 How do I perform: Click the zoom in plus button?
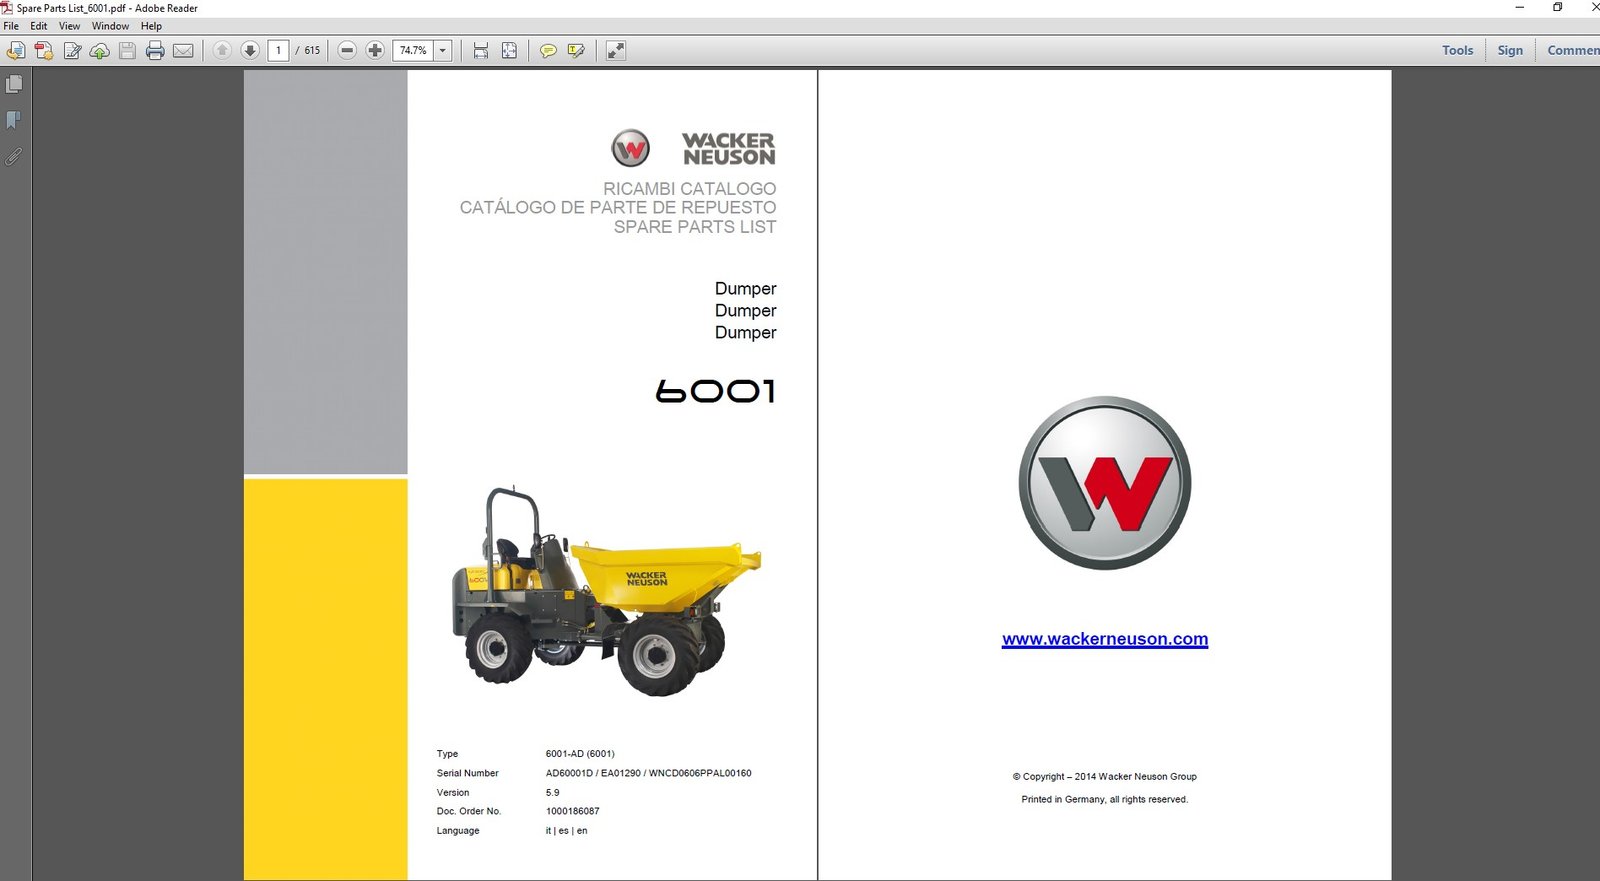pyautogui.click(x=375, y=50)
